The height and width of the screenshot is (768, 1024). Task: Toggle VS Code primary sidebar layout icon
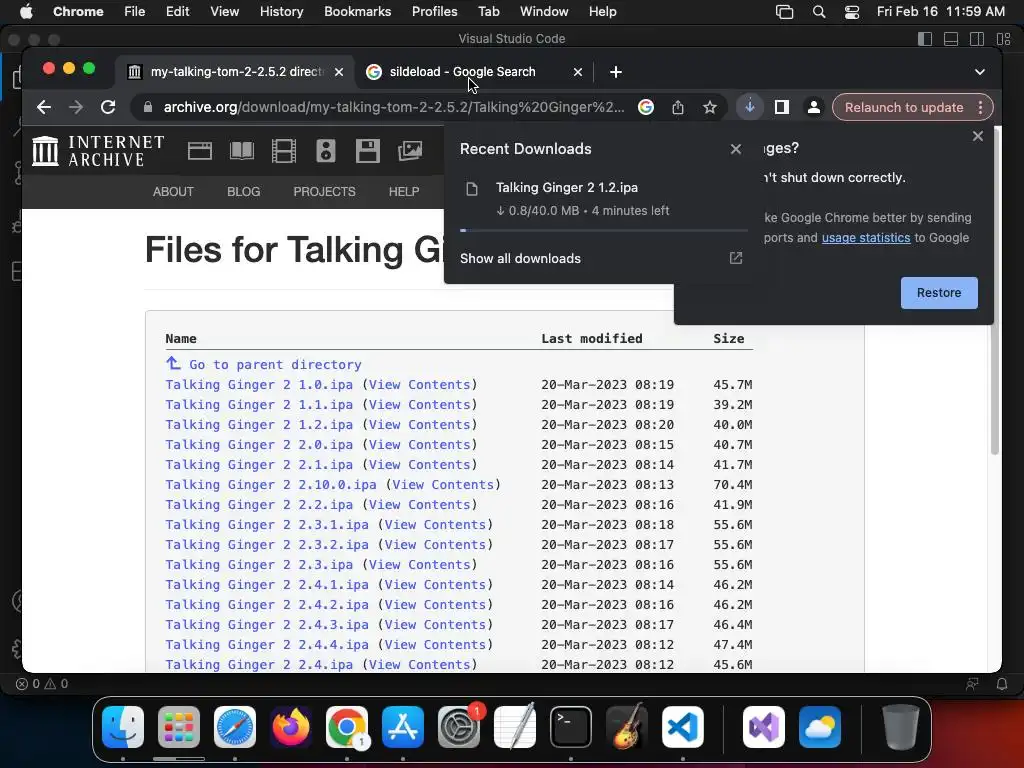[x=925, y=39]
